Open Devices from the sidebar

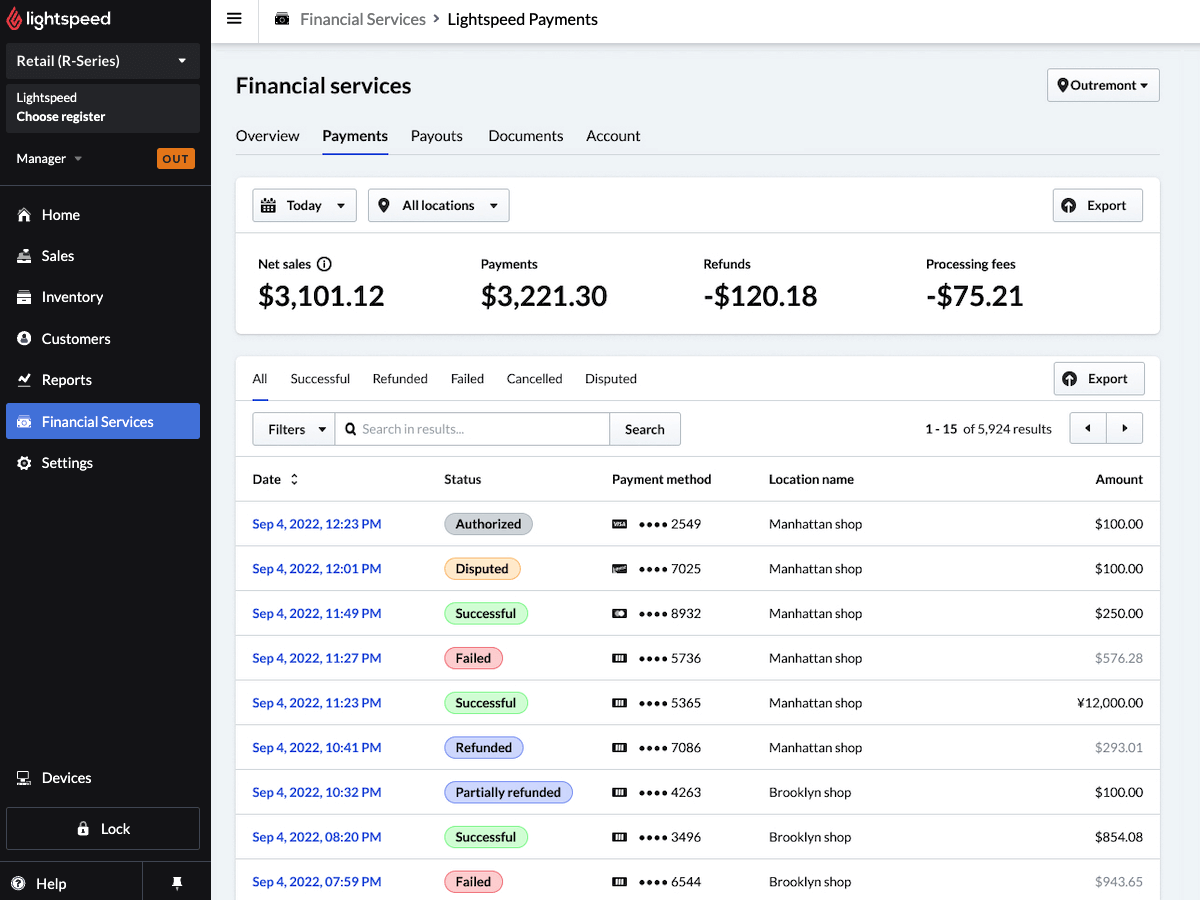coord(103,778)
